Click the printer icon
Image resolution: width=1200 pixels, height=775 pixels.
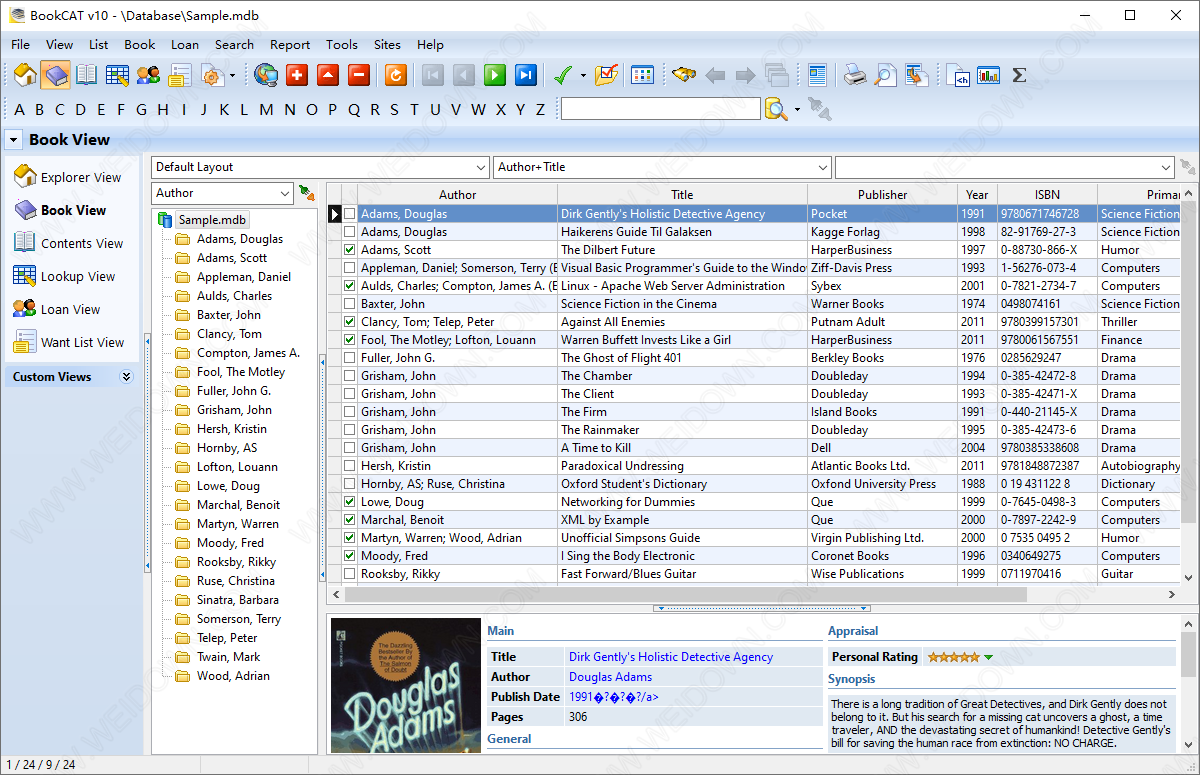coord(855,75)
